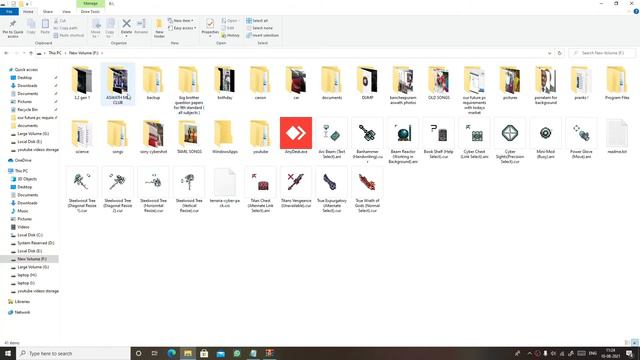Image resolution: width=640 pixels, height=360 pixels.
Task: Select System Reserved (D:) drive
Action: point(36,243)
